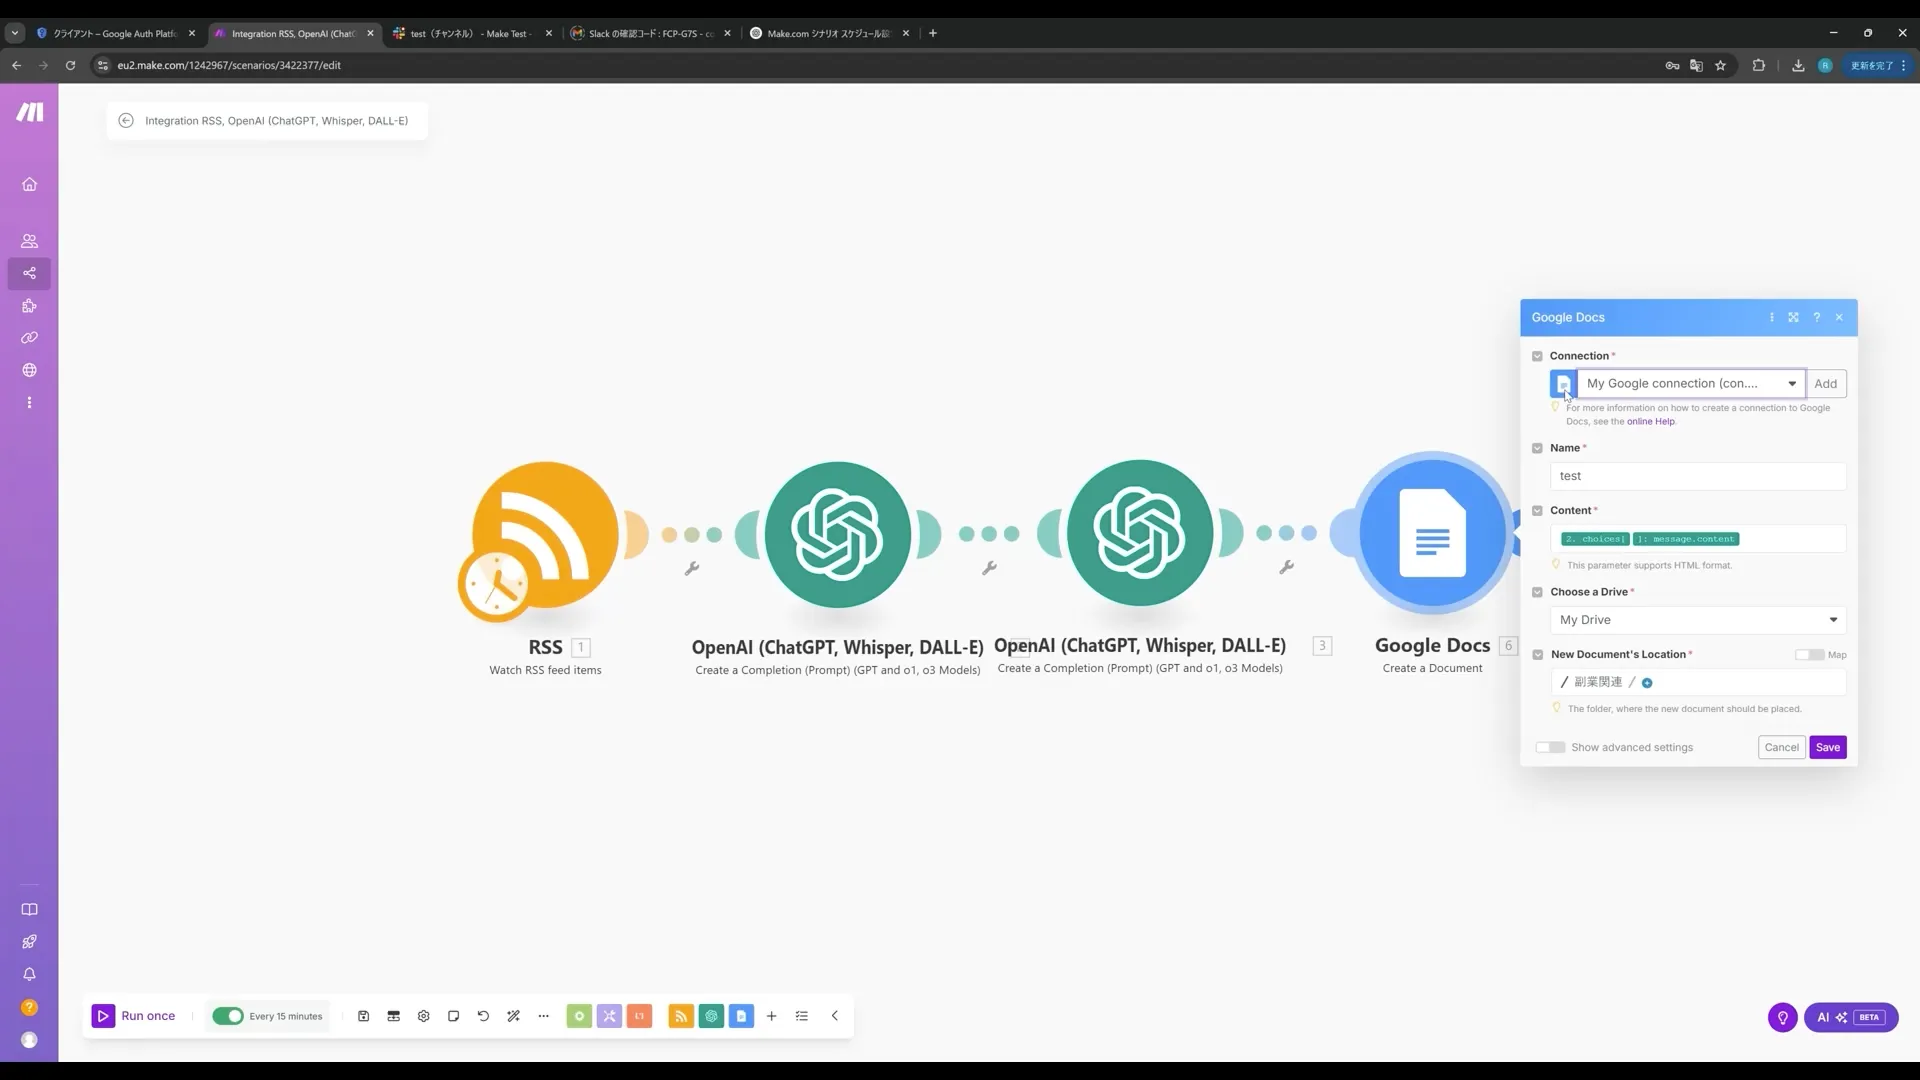Open scenario settings gear in the bottom toolbar

(x=423, y=1016)
